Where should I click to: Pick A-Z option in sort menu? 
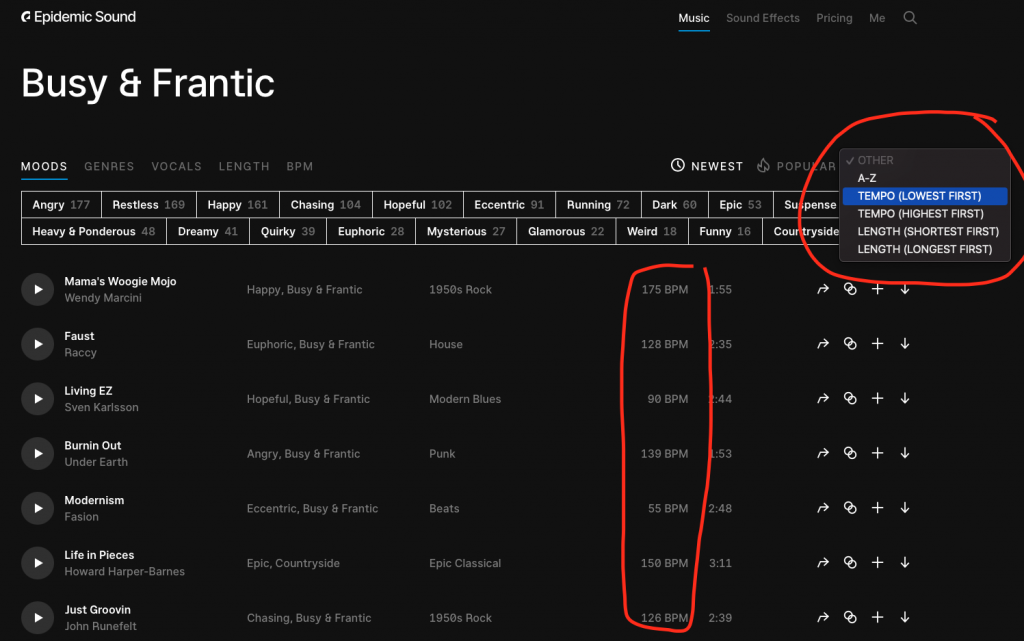tap(867, 178)
